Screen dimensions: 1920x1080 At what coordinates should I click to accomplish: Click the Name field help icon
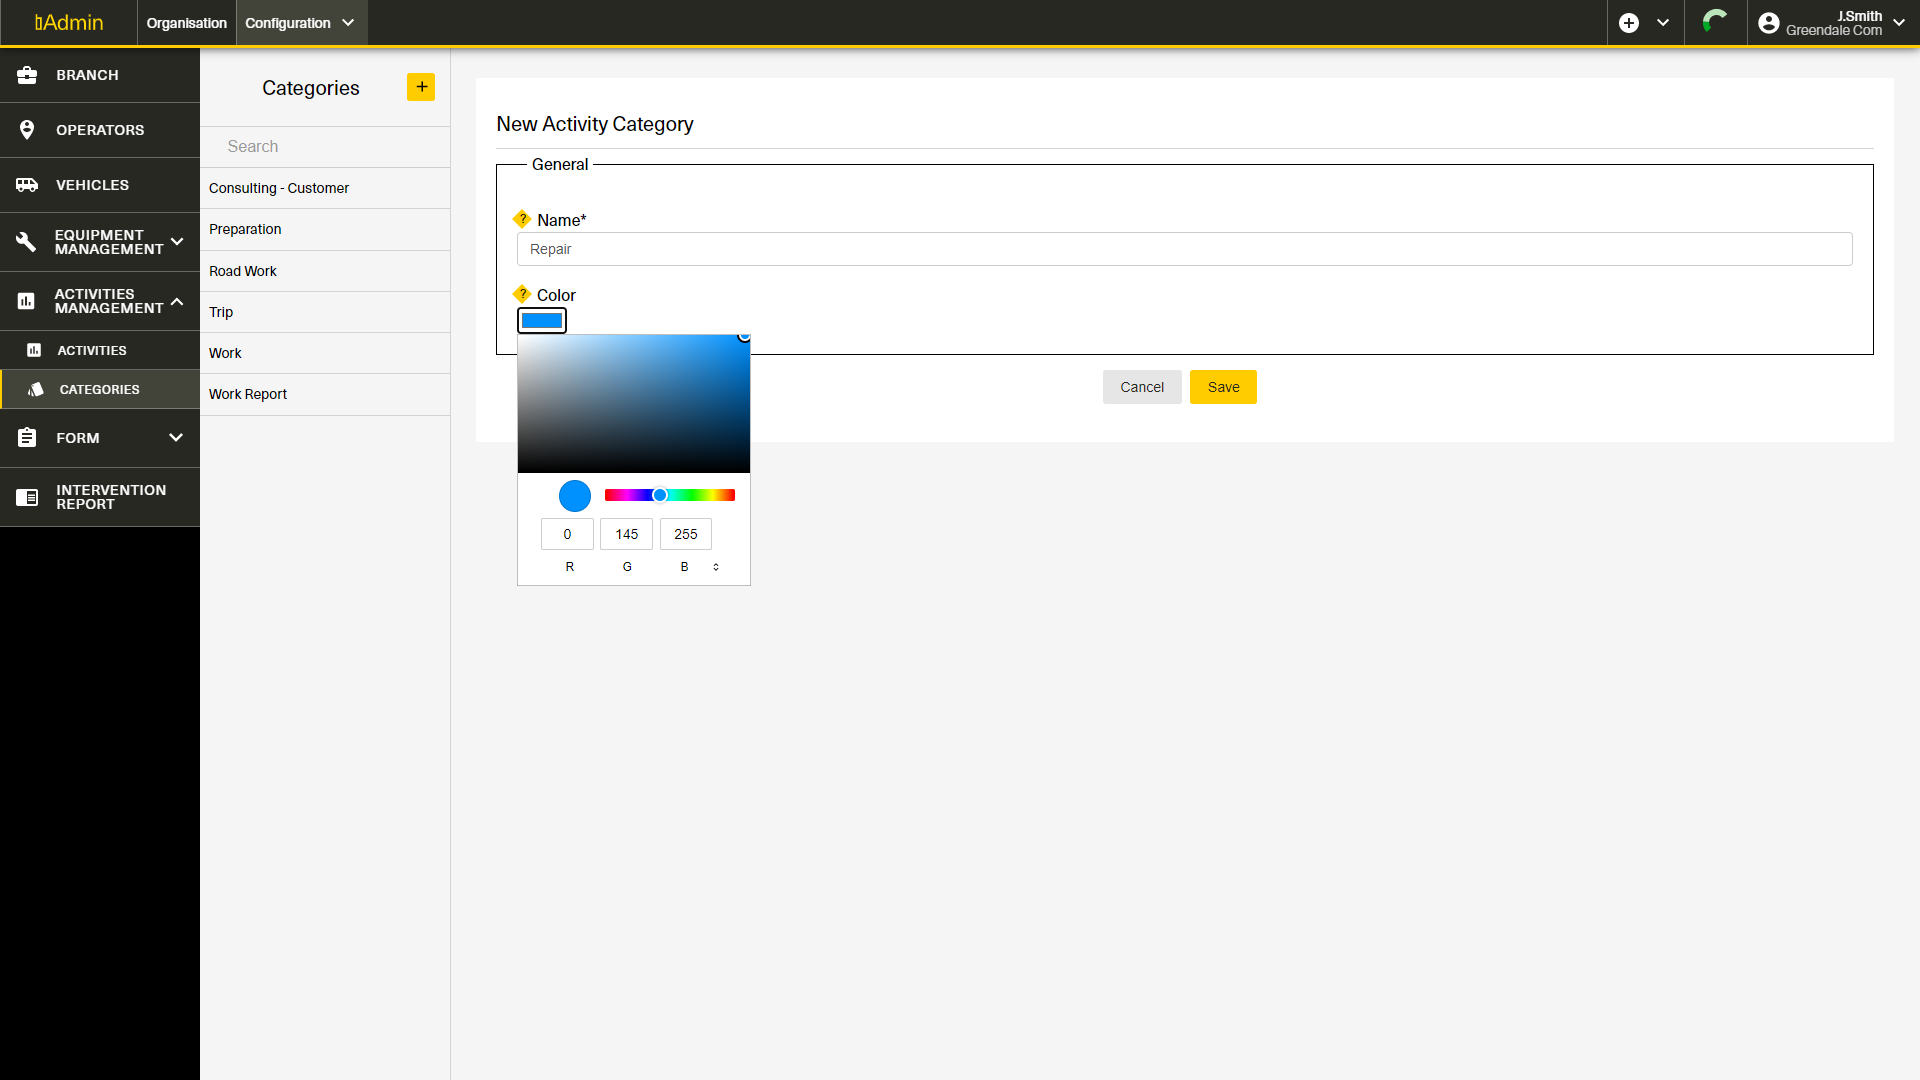click(522, 219)
